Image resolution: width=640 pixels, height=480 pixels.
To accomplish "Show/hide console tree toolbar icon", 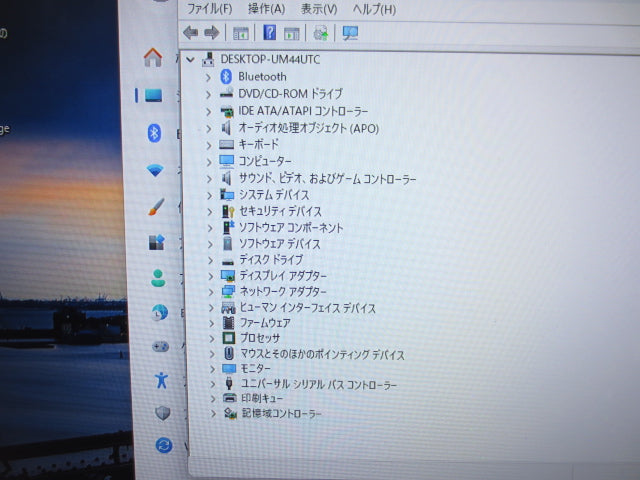I will (240, 33).
